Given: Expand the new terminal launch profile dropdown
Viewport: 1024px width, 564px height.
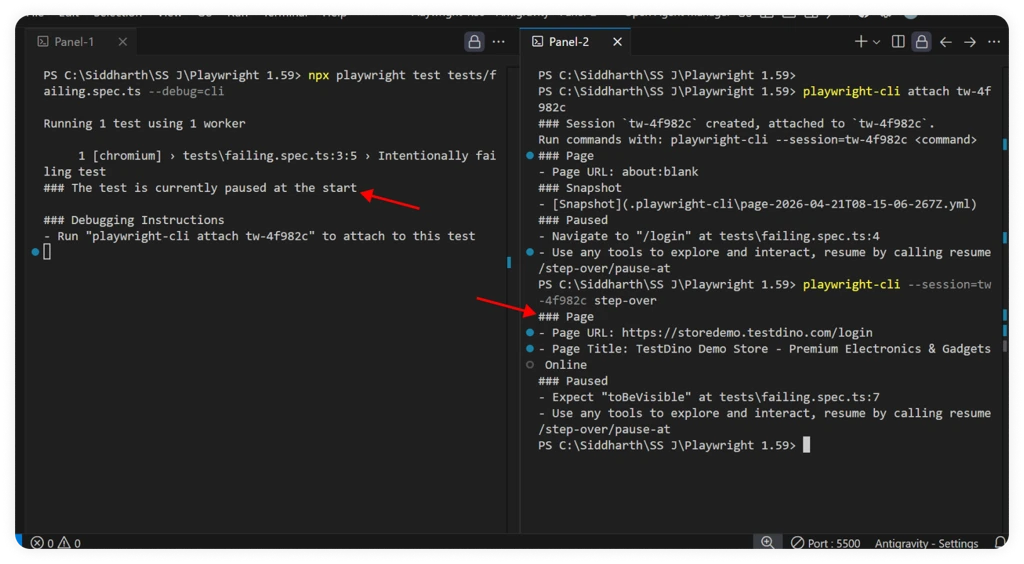Looking at the screenshot, I should point(877,42).
